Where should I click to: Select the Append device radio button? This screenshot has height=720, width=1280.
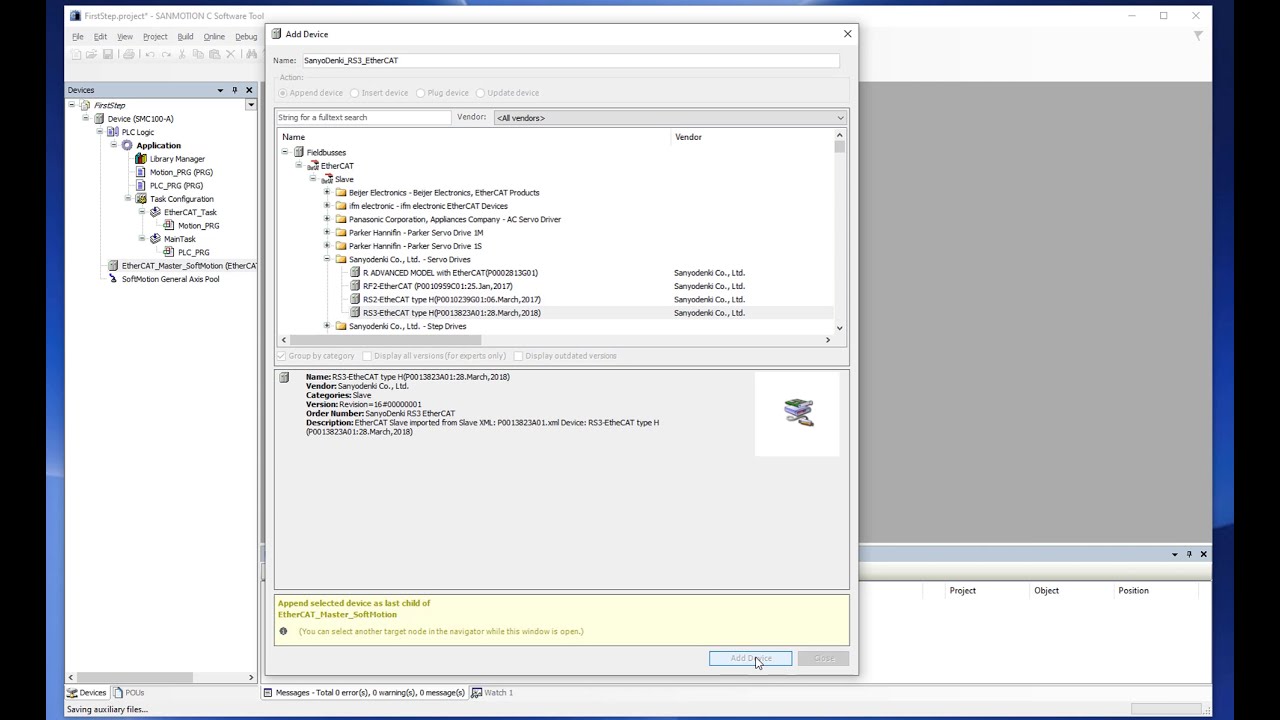[x=283, y=93]
